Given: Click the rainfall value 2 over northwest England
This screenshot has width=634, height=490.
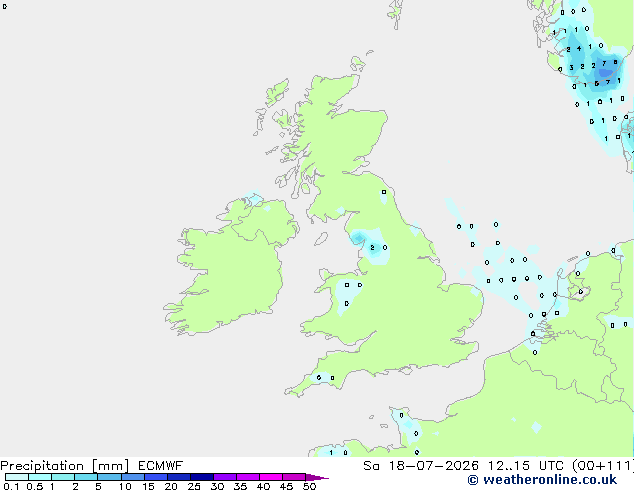Looking at the screenshot, I should [372, 247].
